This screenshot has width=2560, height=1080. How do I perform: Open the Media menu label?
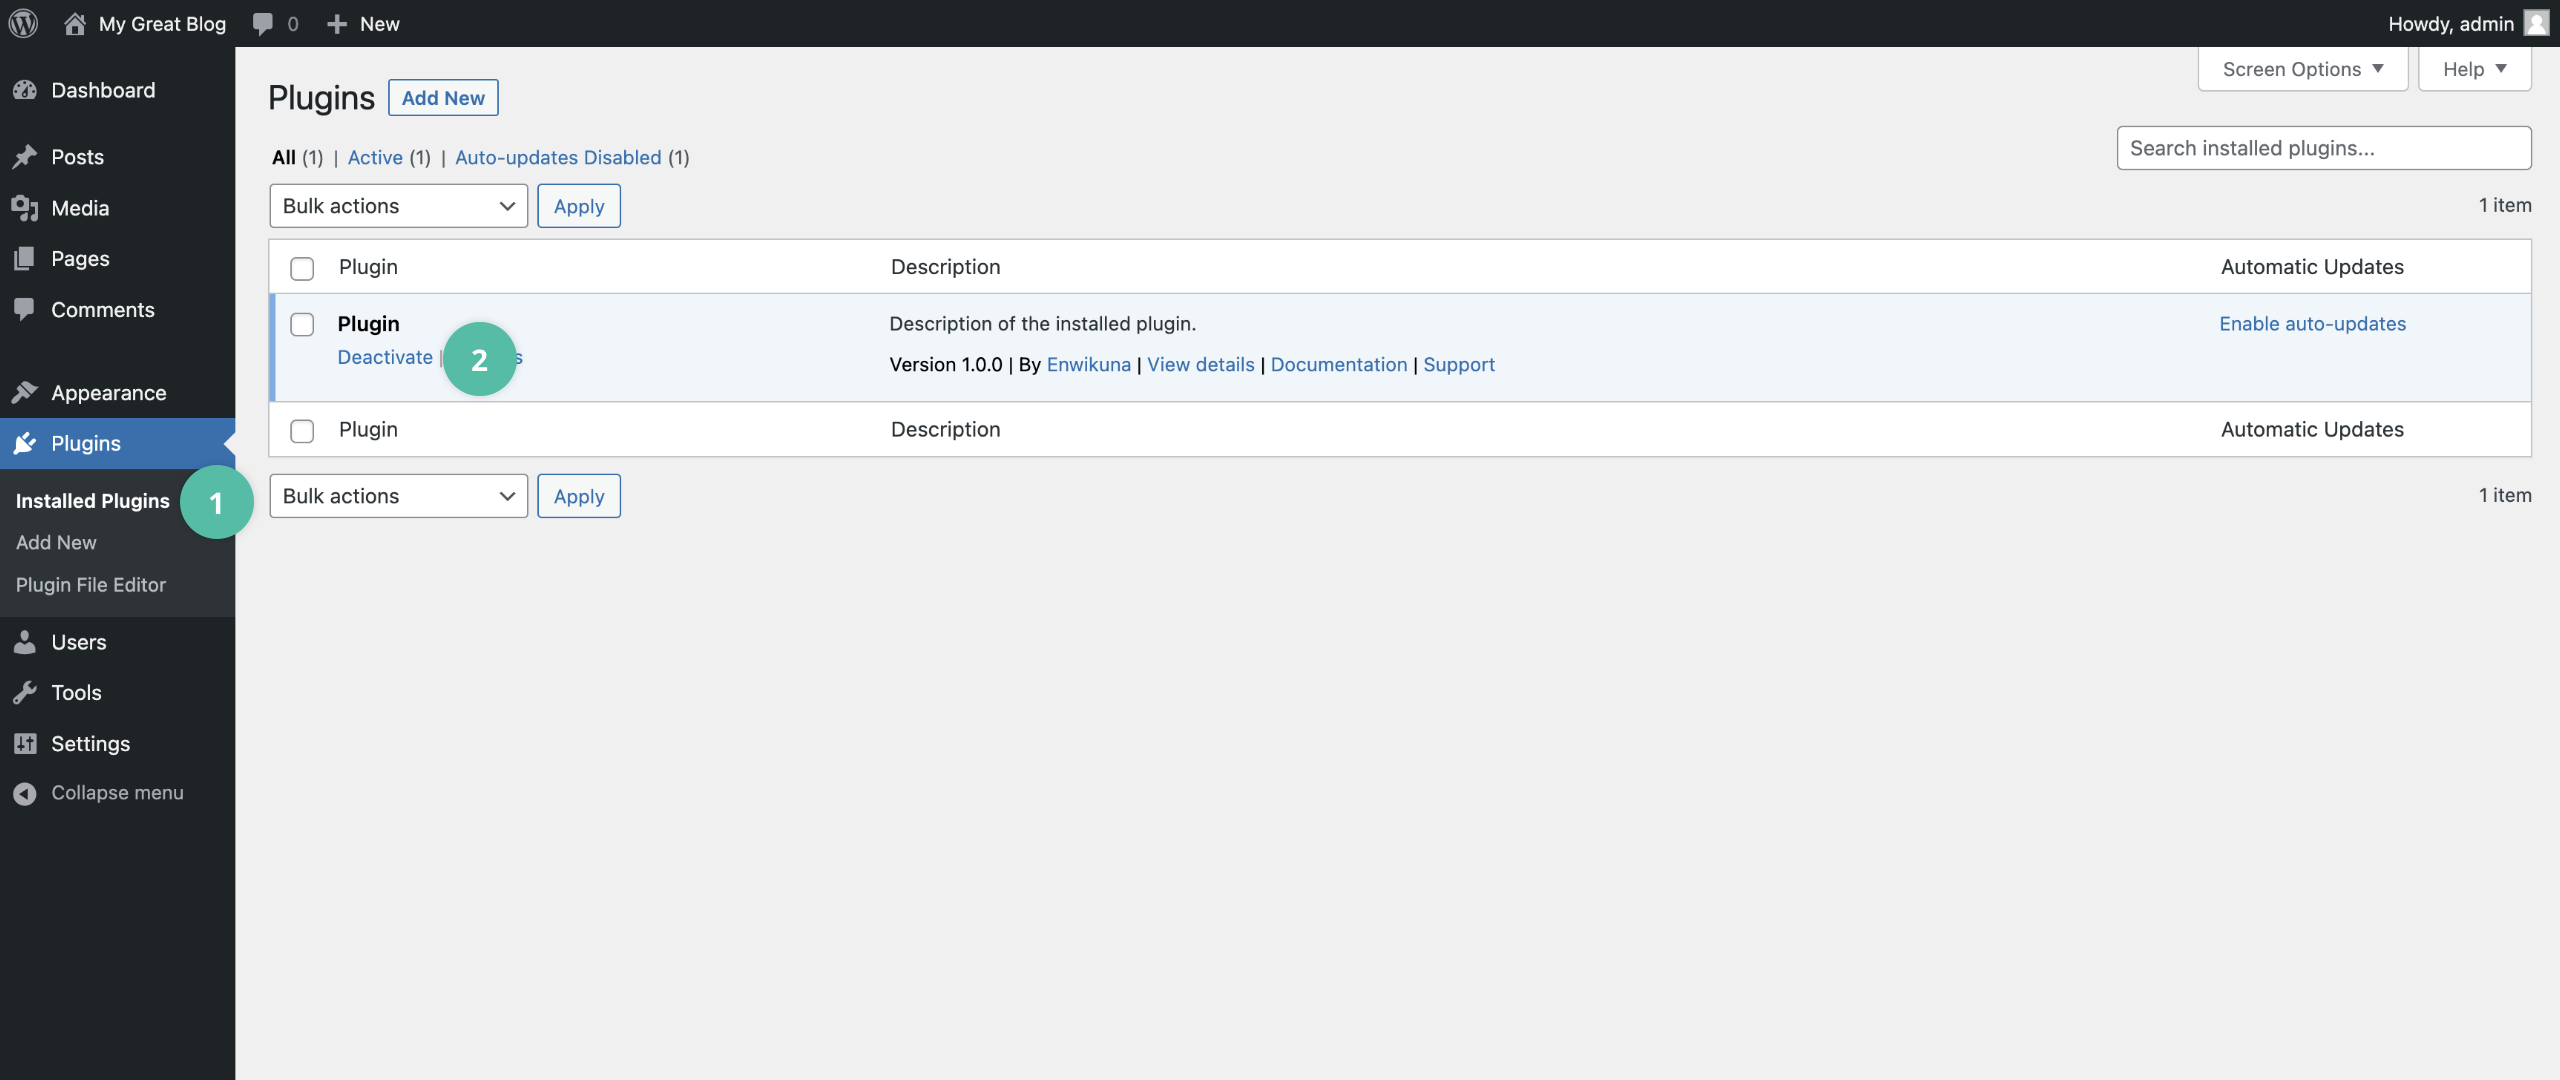[80, 208]
